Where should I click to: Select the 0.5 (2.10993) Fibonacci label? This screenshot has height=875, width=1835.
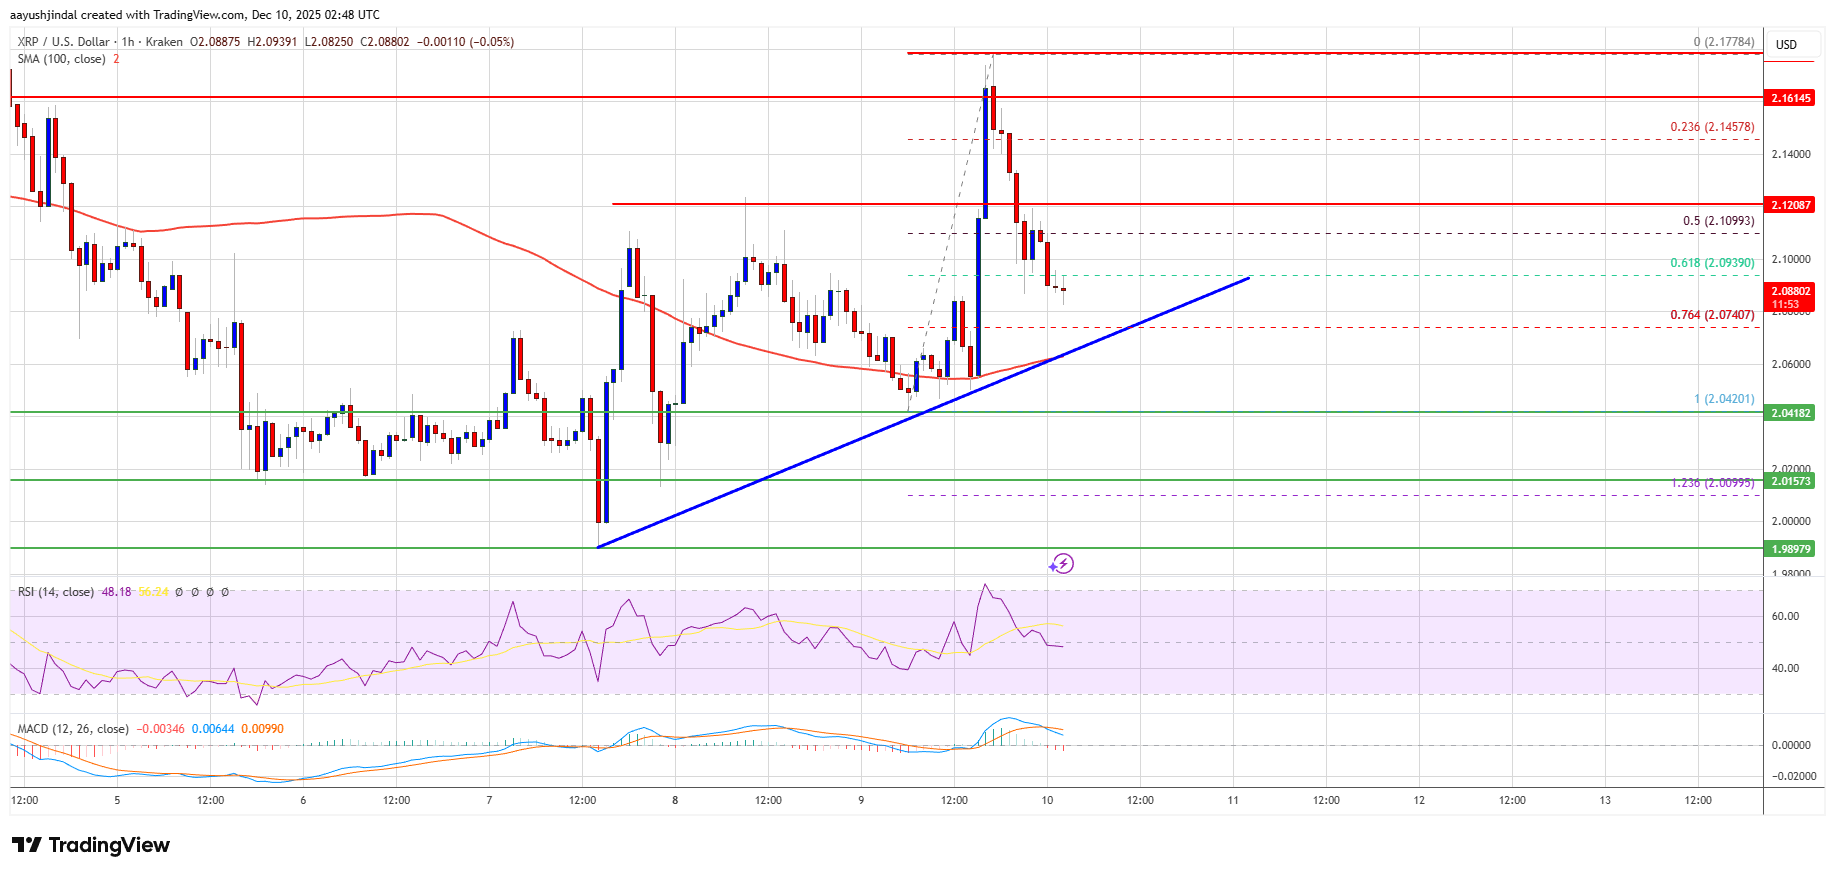(1718, 221)
